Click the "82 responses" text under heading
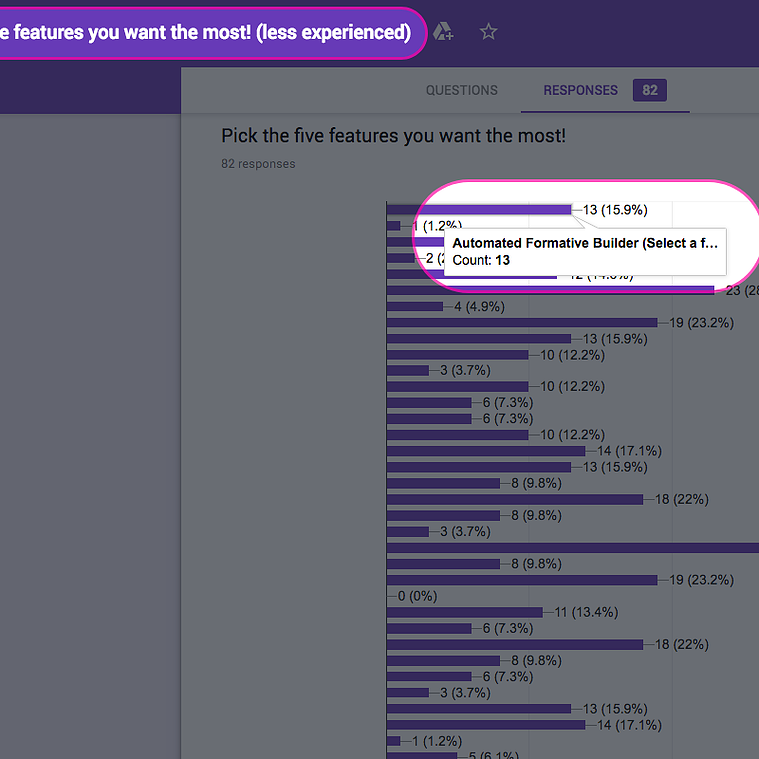 click(258, 164)
